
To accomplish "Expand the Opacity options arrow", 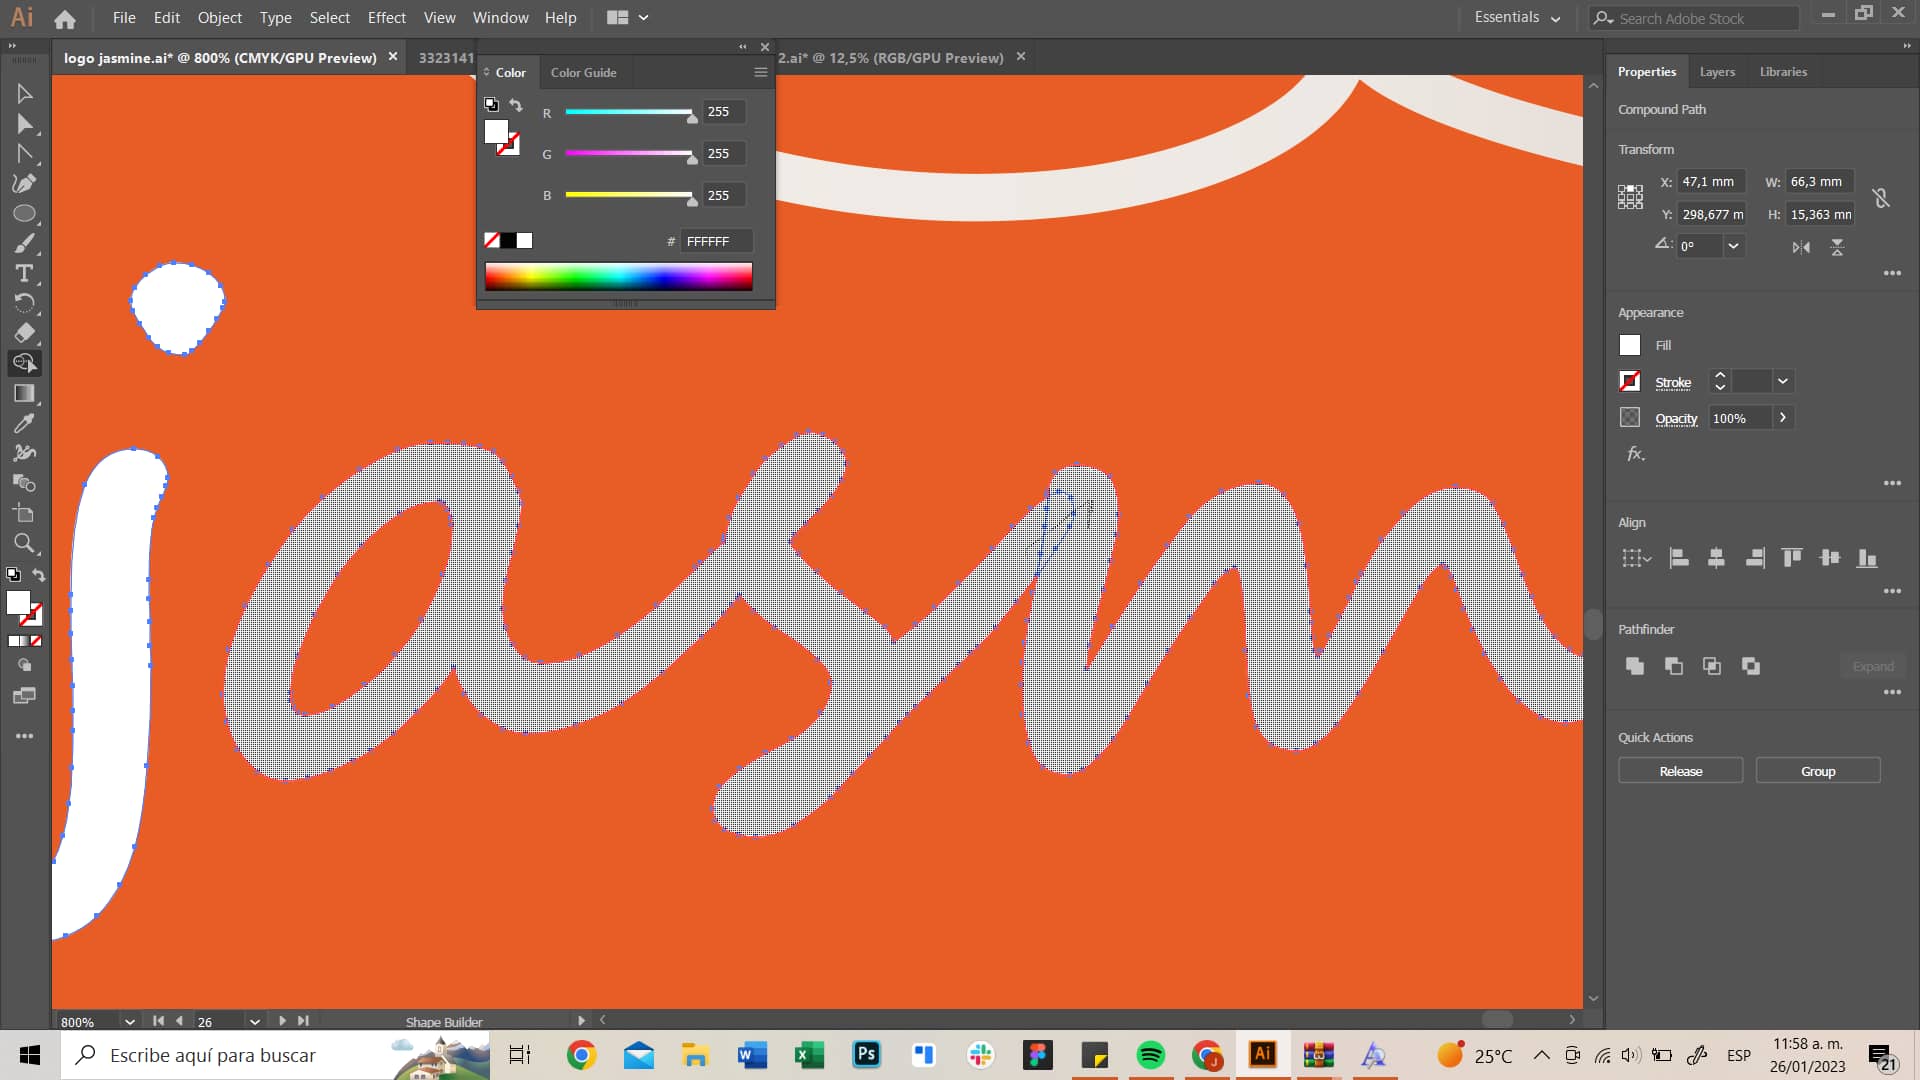I will [x=1782, y=418].
